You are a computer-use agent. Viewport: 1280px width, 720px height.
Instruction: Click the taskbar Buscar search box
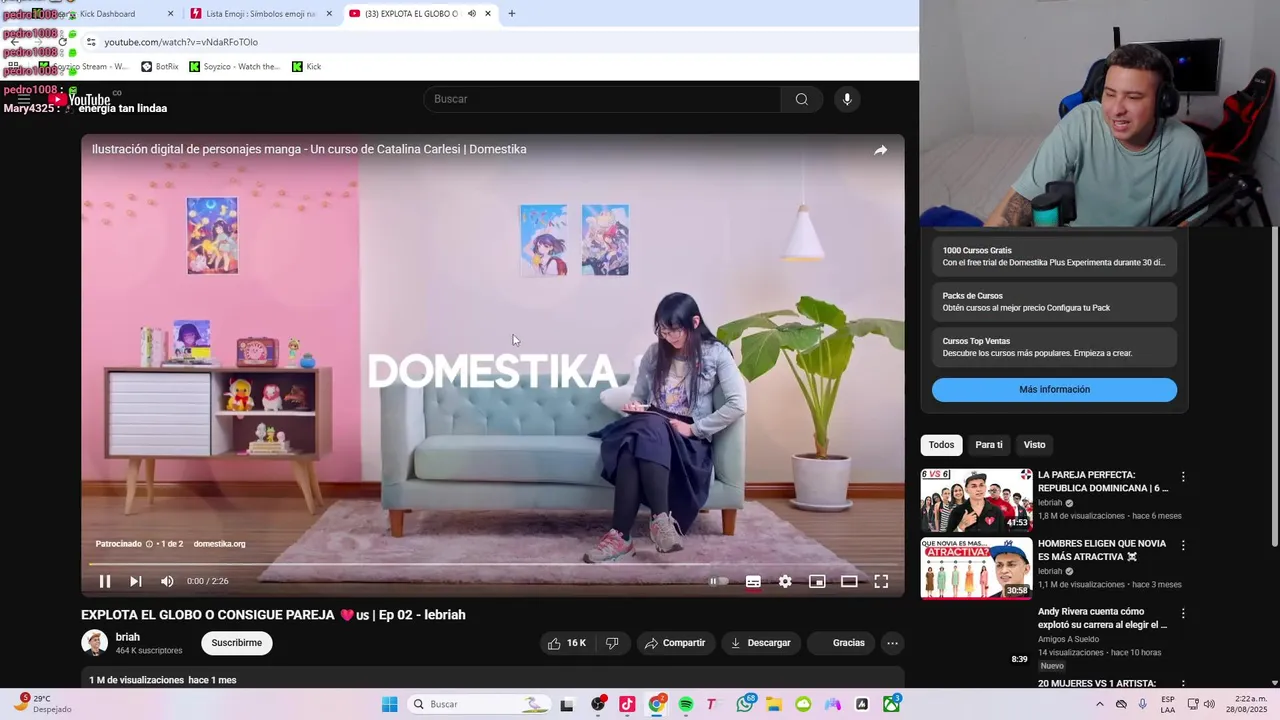pos(480,704)
